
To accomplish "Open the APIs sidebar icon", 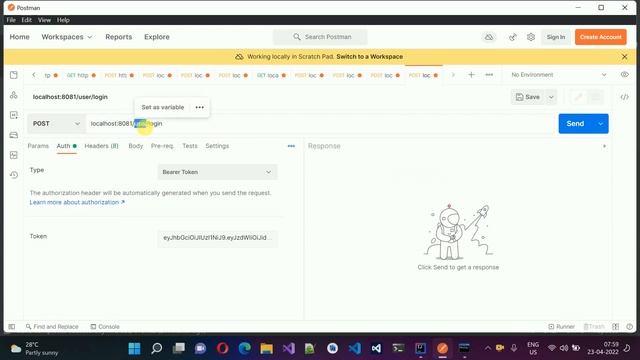I will [x=13, y=95].
